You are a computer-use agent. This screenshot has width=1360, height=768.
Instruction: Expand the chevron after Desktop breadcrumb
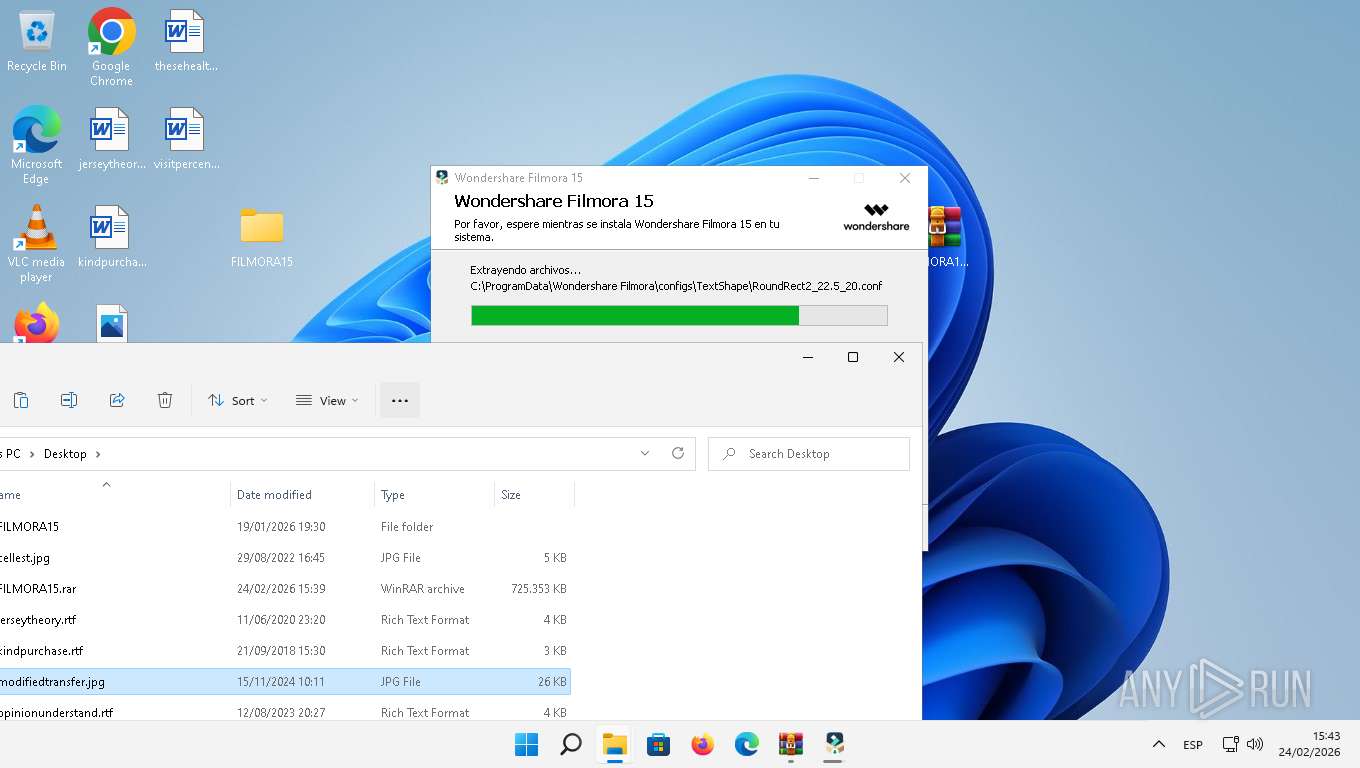(98, 454)
